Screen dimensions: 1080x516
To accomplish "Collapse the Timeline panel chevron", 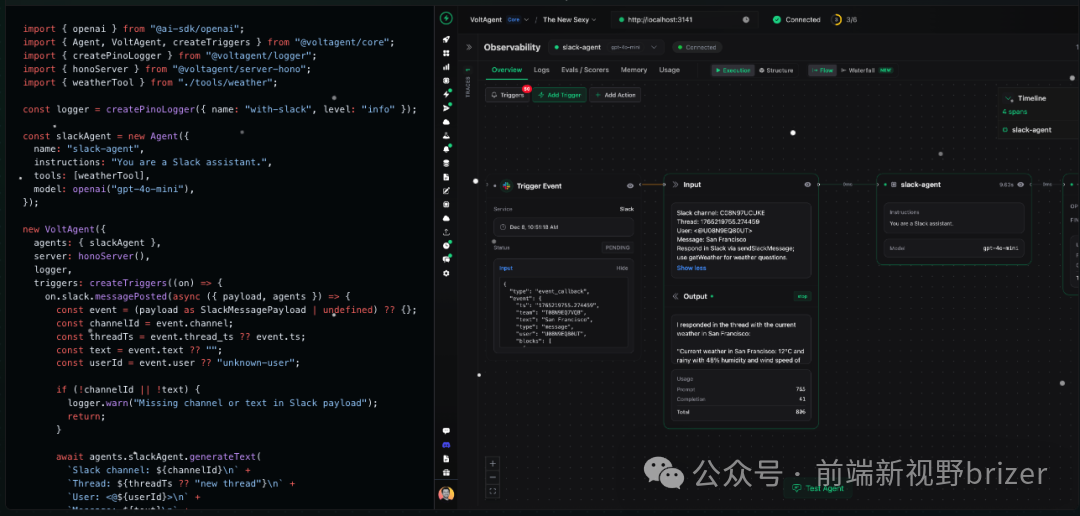I will [1008, 98].
